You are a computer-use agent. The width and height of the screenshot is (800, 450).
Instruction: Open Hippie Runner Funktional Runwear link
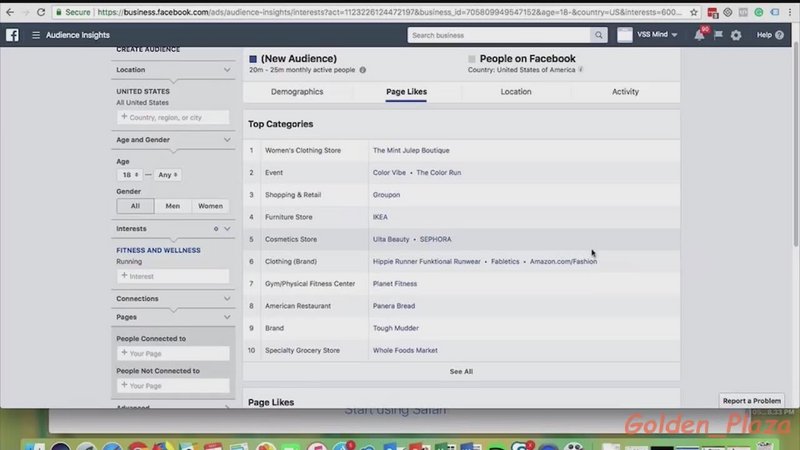tap(427, 261)
